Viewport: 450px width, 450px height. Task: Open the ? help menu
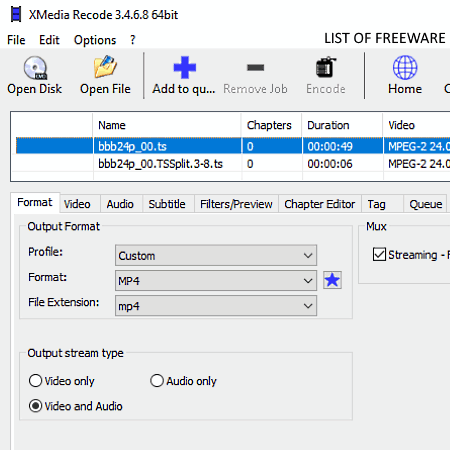(x=133, y=40)
